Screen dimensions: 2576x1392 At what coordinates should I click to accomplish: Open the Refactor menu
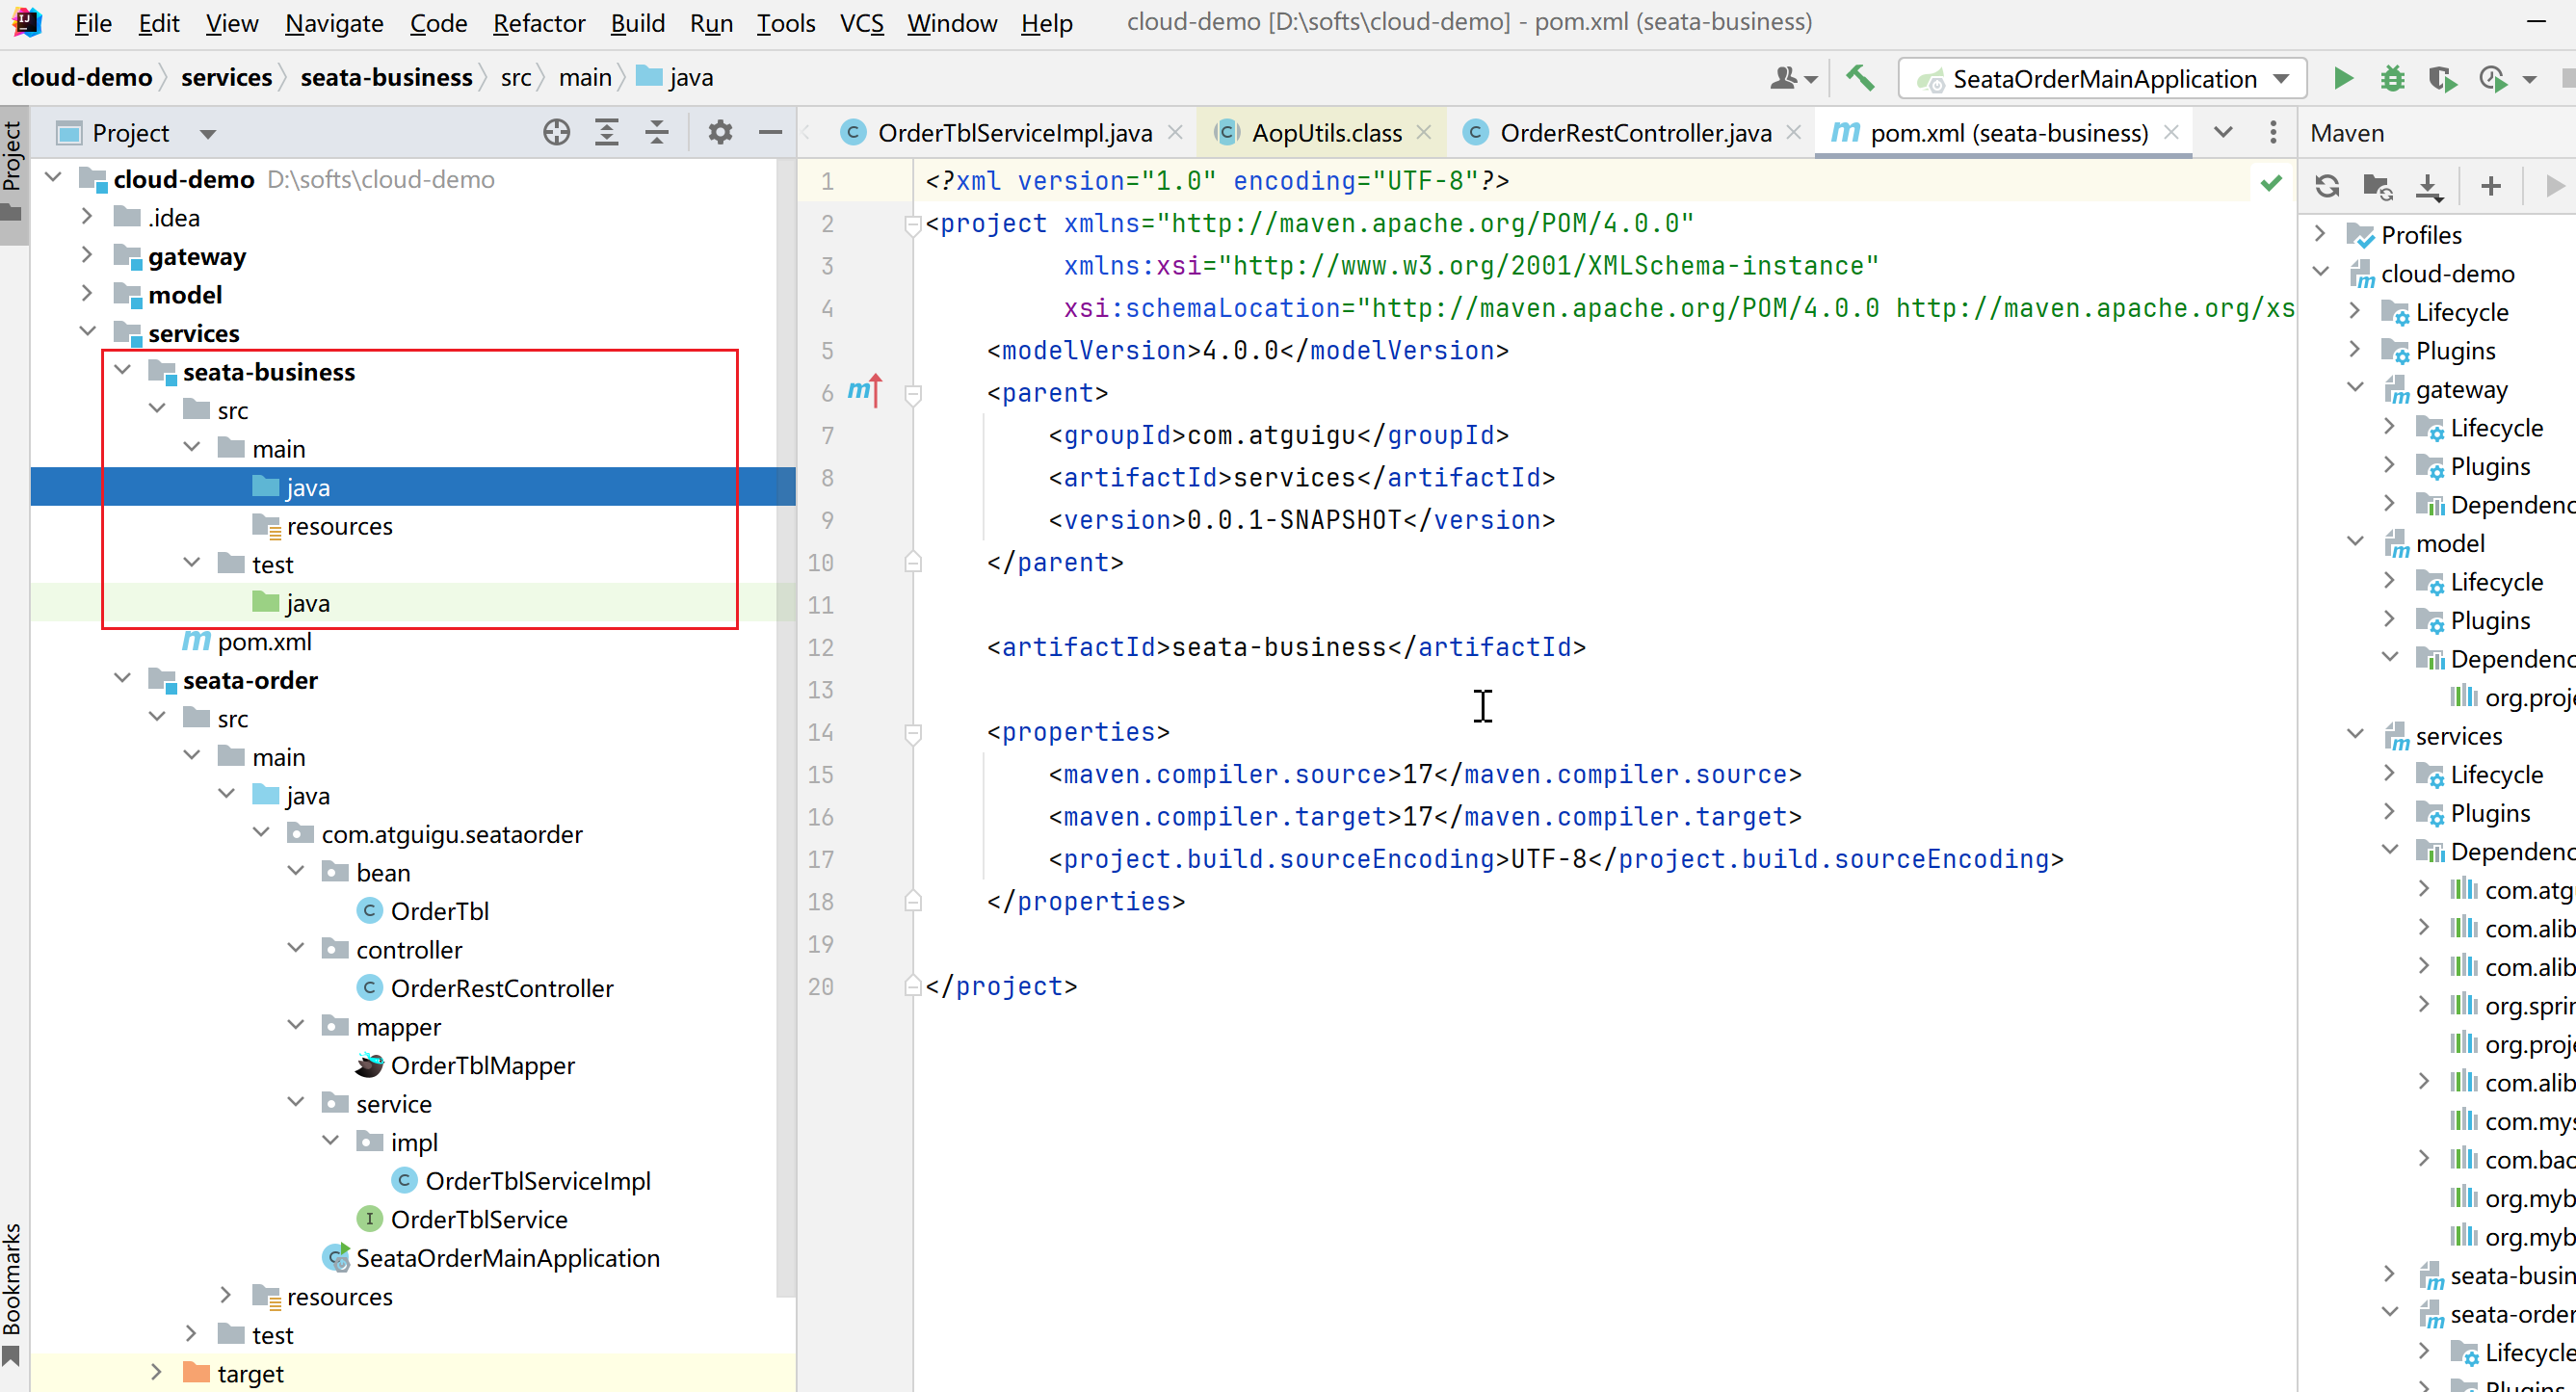point(539,23)
